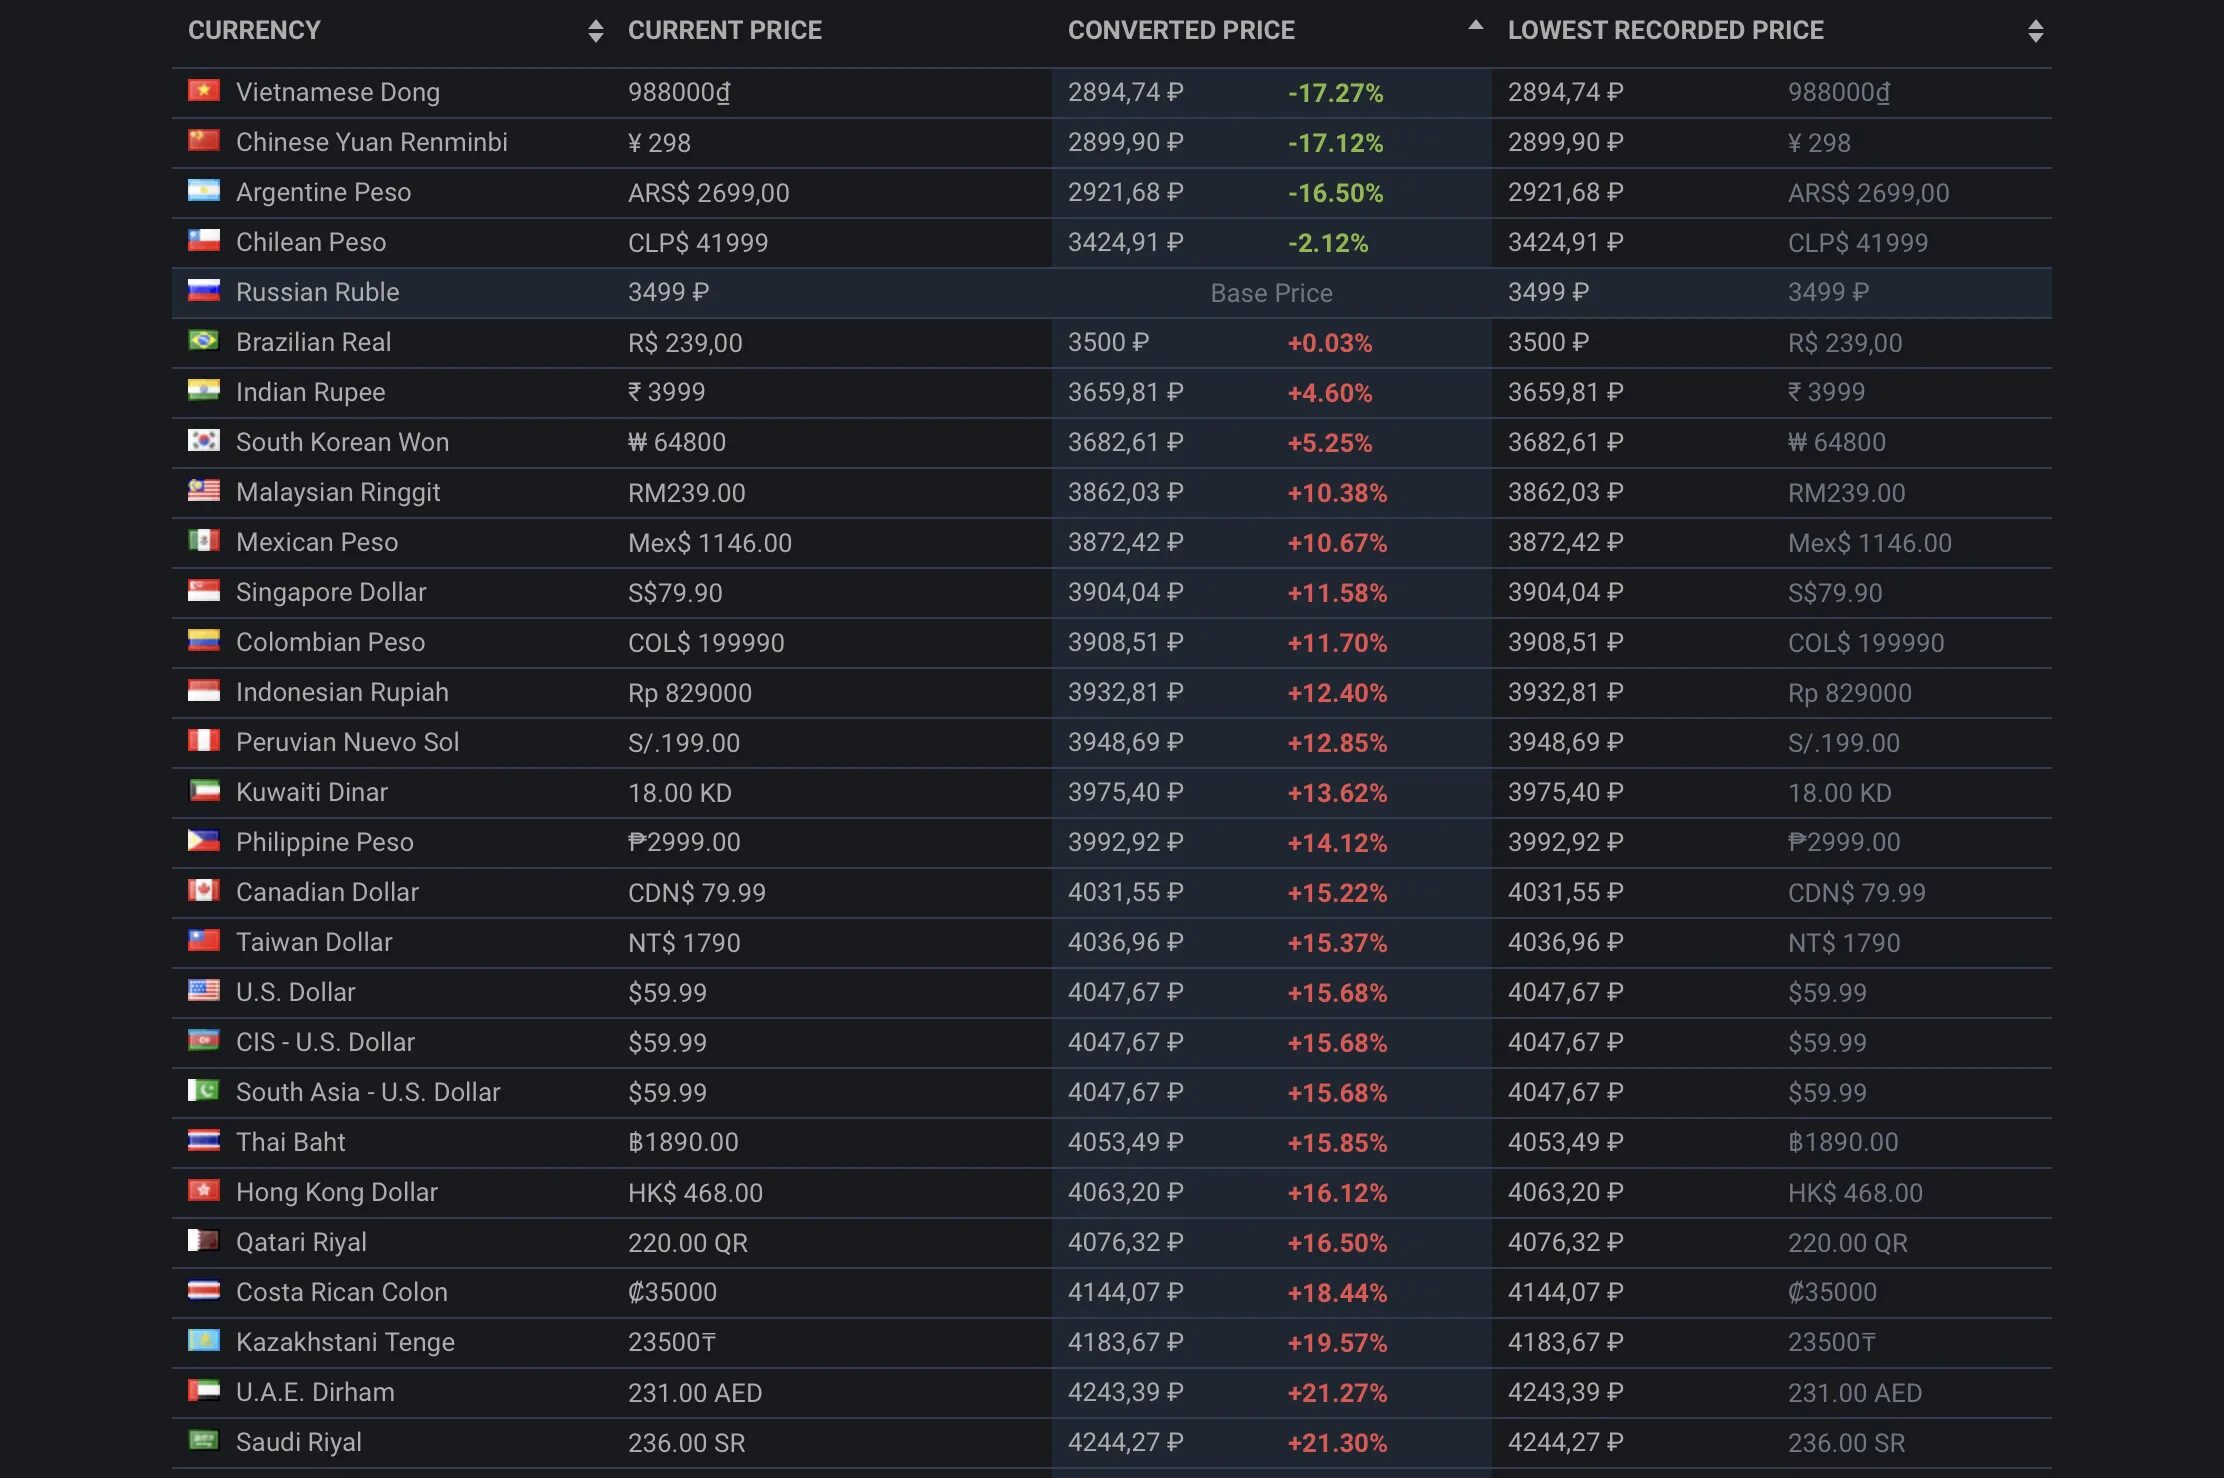The width and height of the screenshot is (2224, 1478).
Task: Select the Taiwan Dollar currency name
Action: point(314,942)
